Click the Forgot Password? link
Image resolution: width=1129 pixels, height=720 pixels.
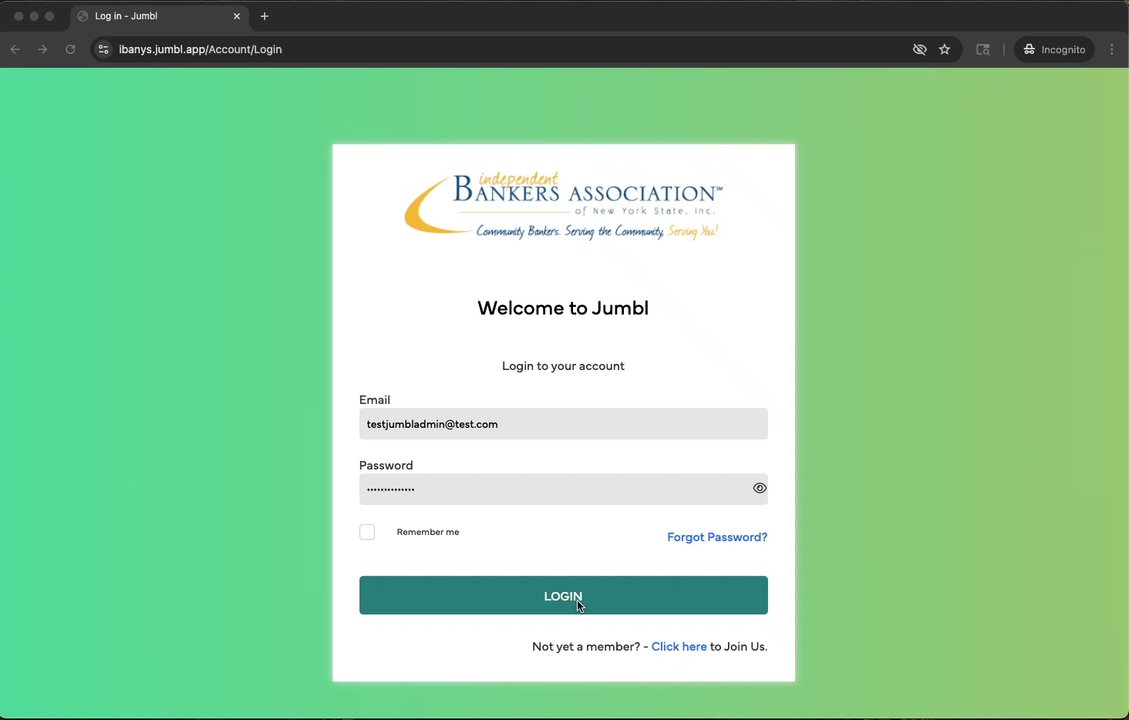(x=717, y=537)
